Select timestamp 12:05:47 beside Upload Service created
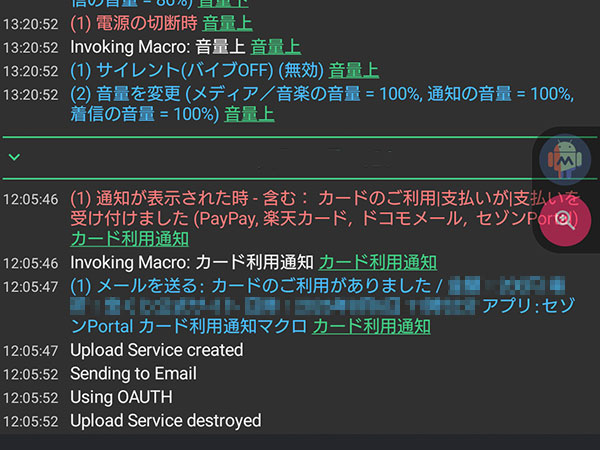The image size is (600, 450). click(x=31, y=351)
